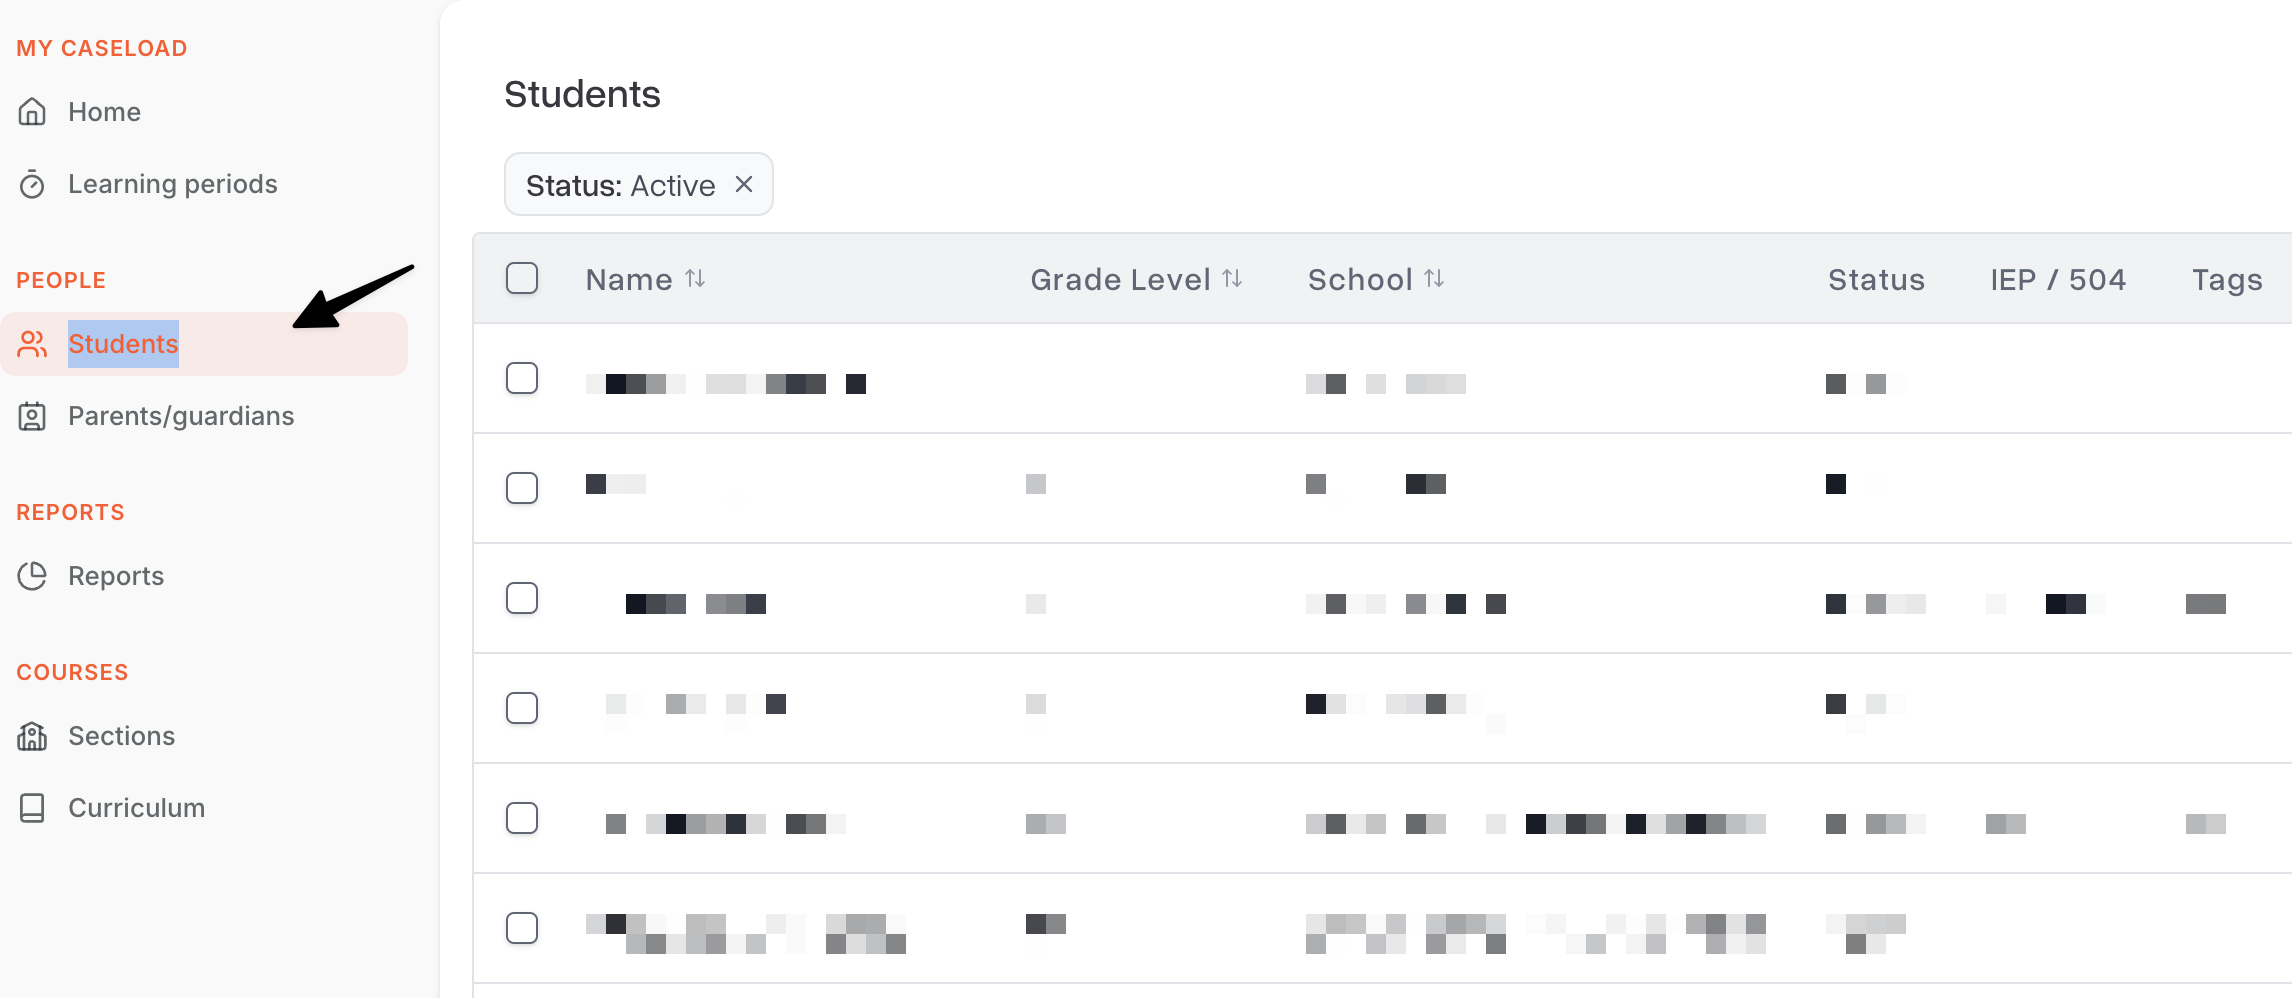Check the first student row checkbox
Image resolution: width=2292 pixels, height=998 pixels.
(x=522, y=378)
